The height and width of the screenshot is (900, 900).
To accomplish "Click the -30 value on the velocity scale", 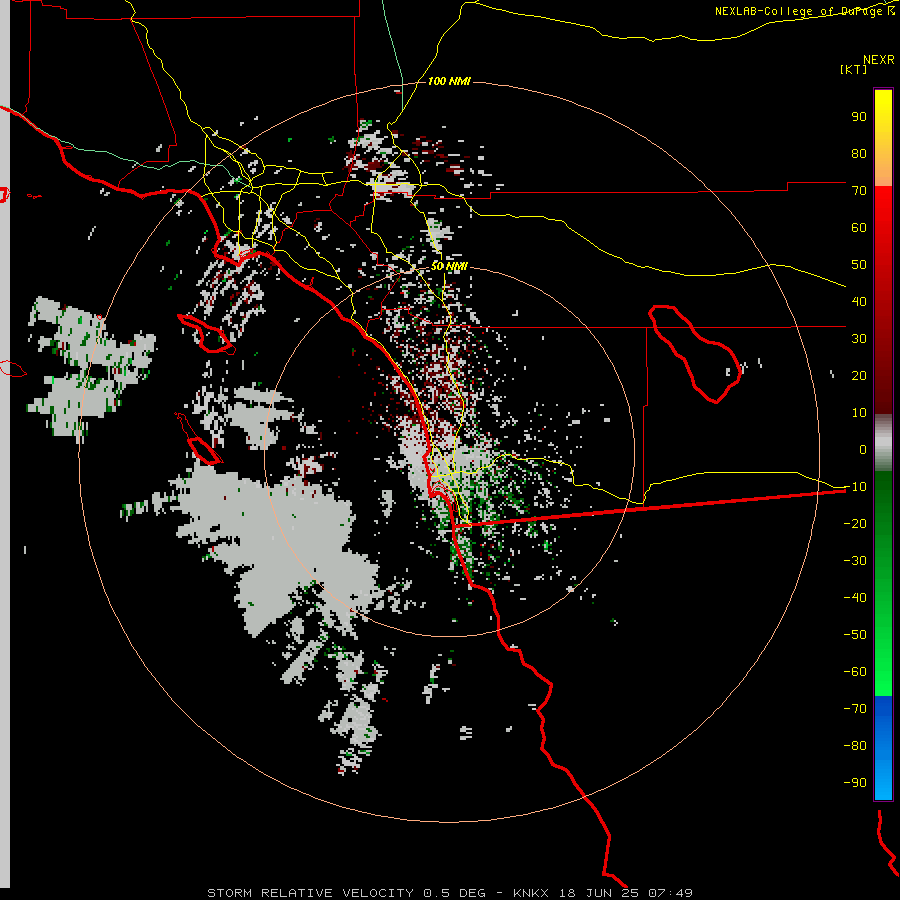I will click(855, 561).
